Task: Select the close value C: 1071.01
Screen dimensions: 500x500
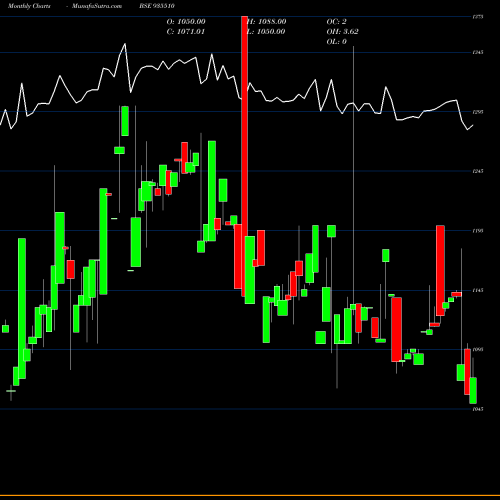Action: click(x=186, y=31)
